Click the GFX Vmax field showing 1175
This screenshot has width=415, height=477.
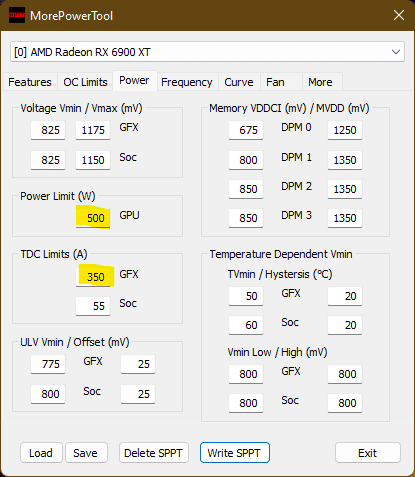[x=93, y=130]
